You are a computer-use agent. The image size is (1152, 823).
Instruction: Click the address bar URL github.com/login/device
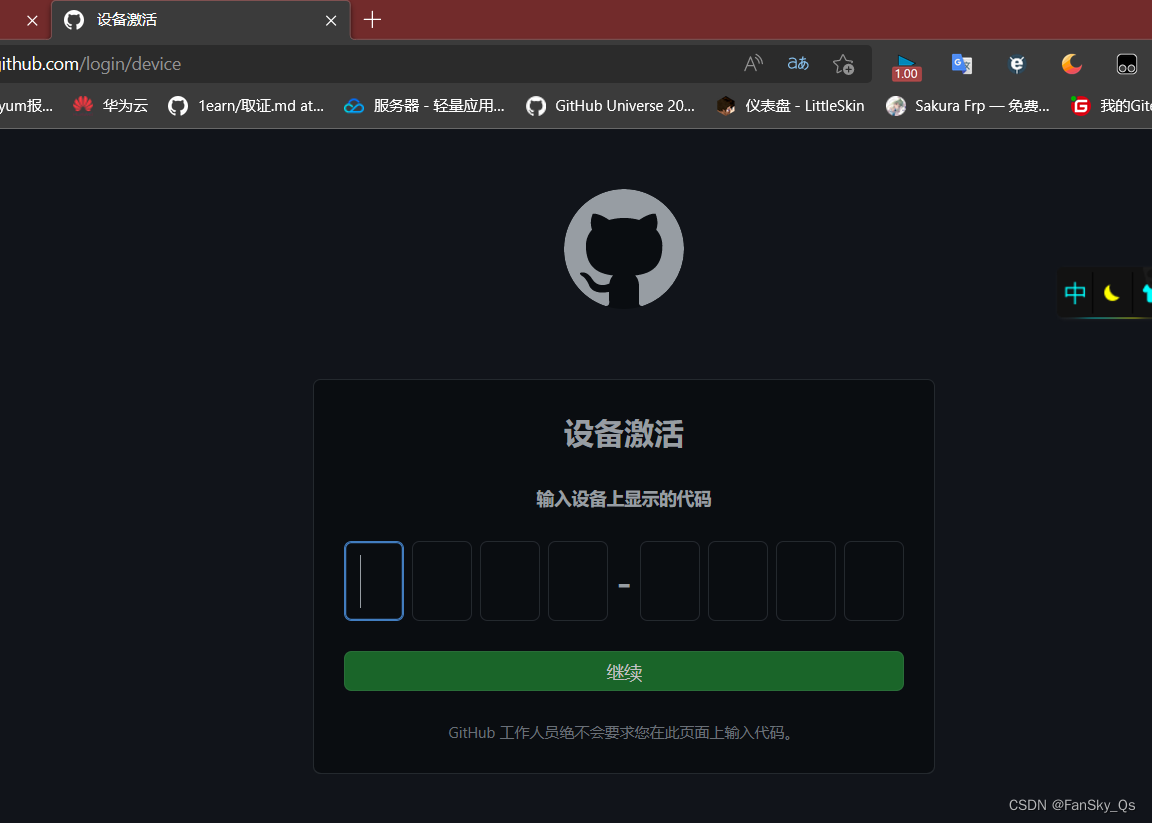pyautogui.click(x=90, y=64)
